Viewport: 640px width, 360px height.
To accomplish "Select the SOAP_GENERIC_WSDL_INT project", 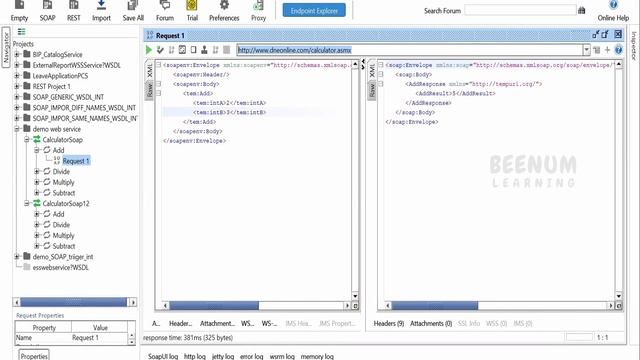I will [x=68, y=97].
